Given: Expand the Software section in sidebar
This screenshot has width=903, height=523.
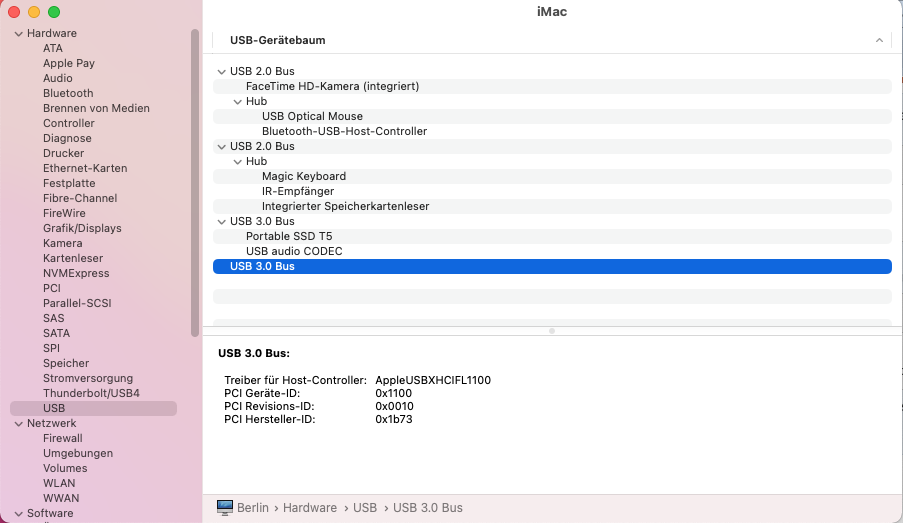Looking at the screenshot, I should pos(18,513).
